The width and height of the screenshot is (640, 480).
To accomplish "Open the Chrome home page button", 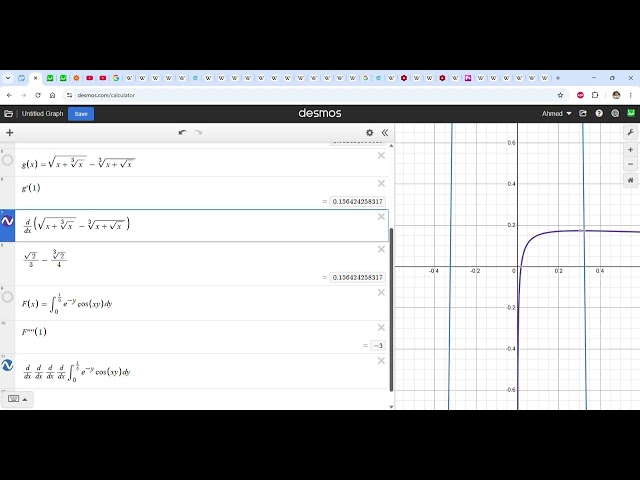I will pyautogui.click(x=52, y=95).
